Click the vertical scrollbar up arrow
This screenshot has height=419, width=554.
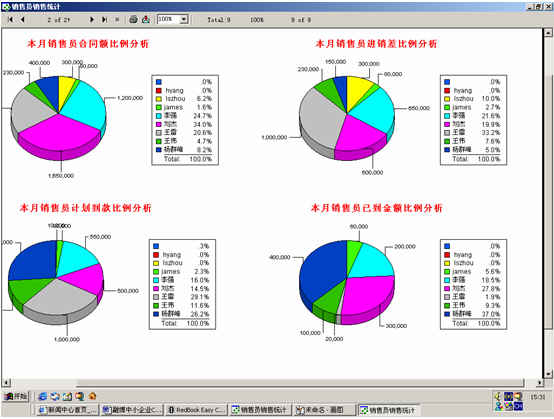pos(548,33)
